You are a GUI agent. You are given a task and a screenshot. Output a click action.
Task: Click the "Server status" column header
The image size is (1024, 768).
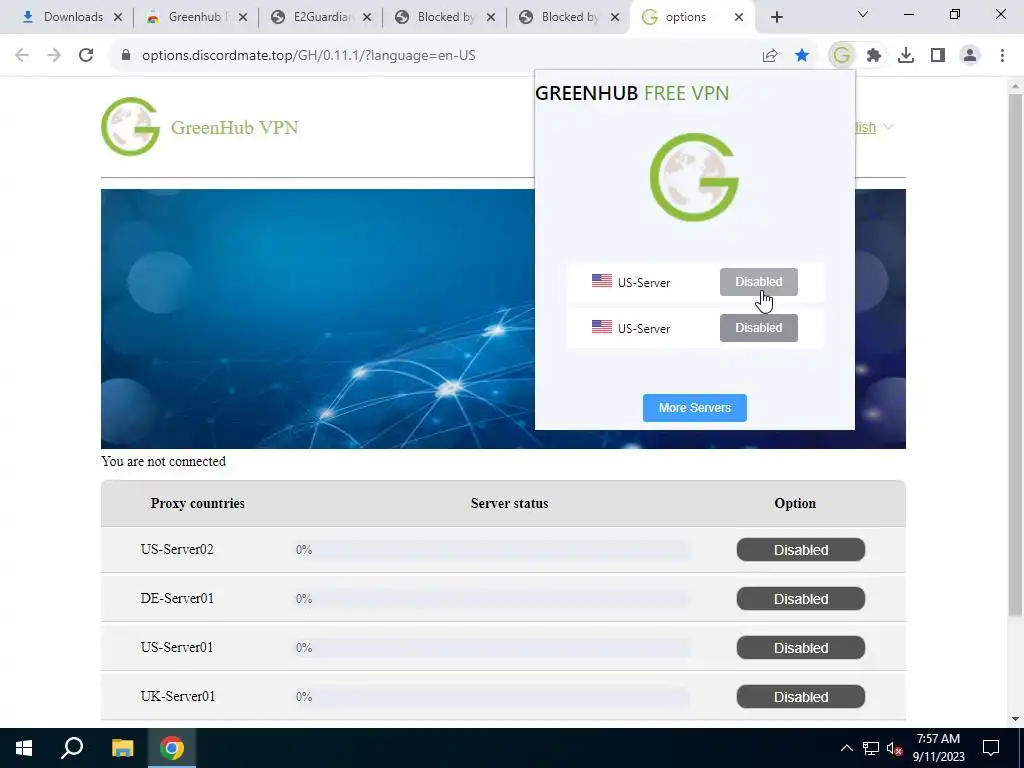[509, 504]
